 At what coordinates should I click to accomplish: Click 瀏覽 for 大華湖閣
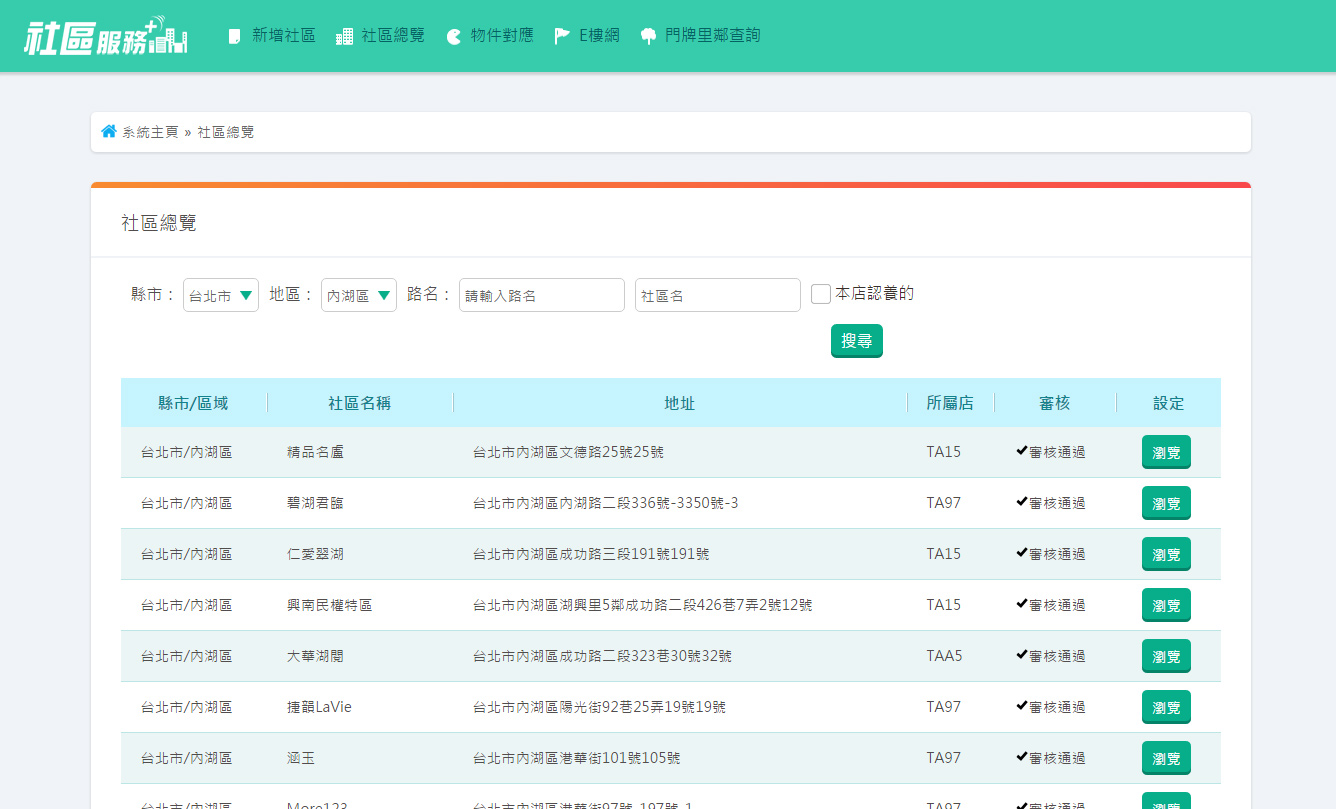click(x=1166, y=657)
